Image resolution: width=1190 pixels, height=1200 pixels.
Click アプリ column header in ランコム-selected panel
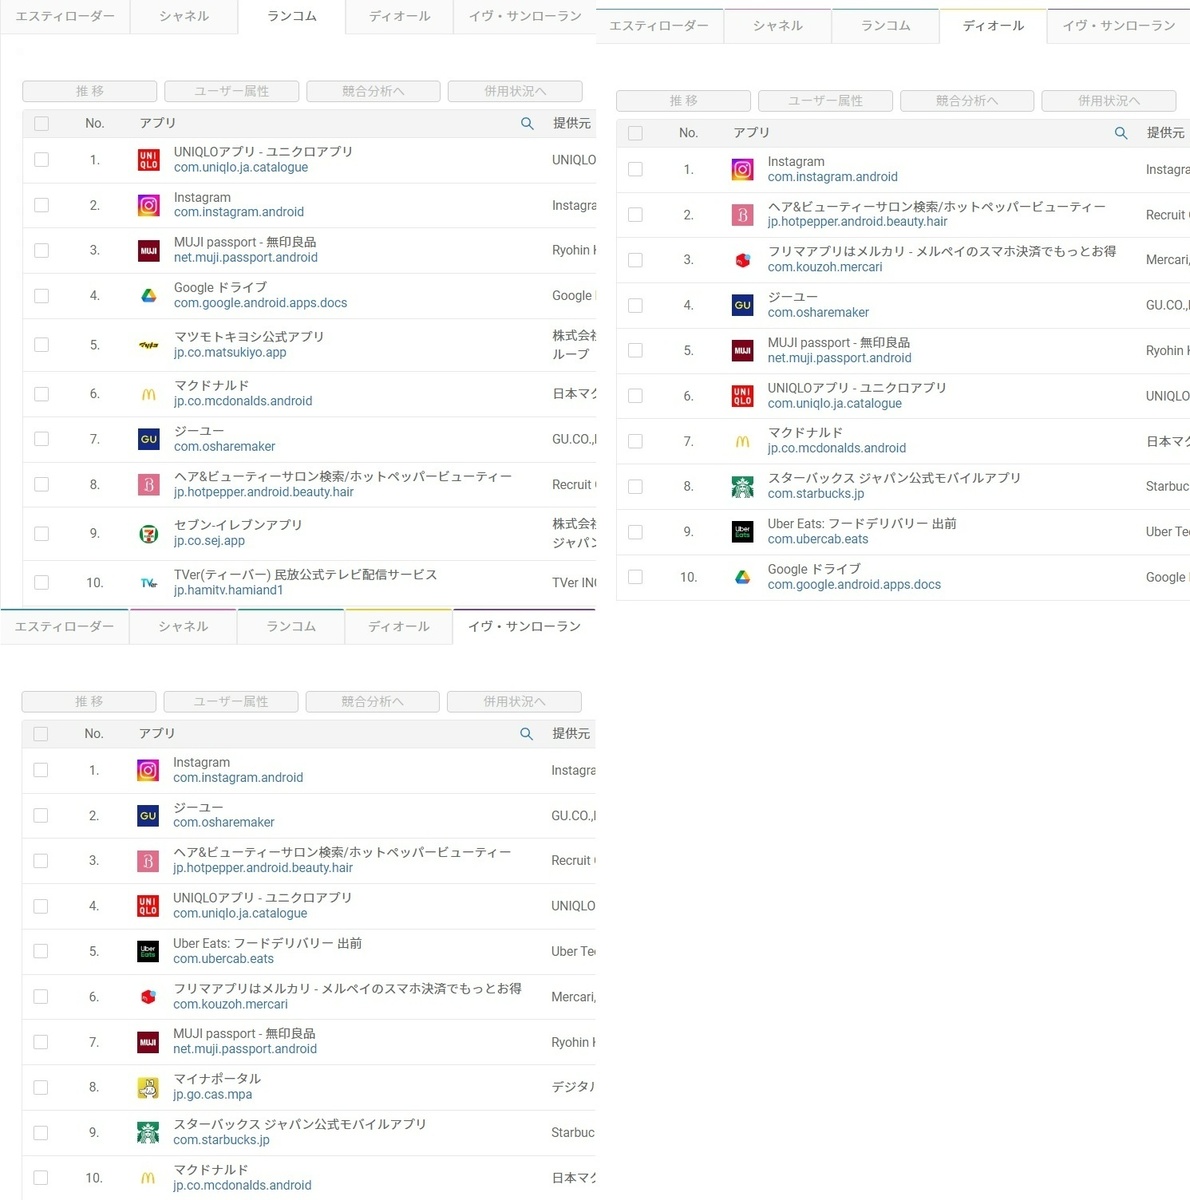[x=158, y=123]
